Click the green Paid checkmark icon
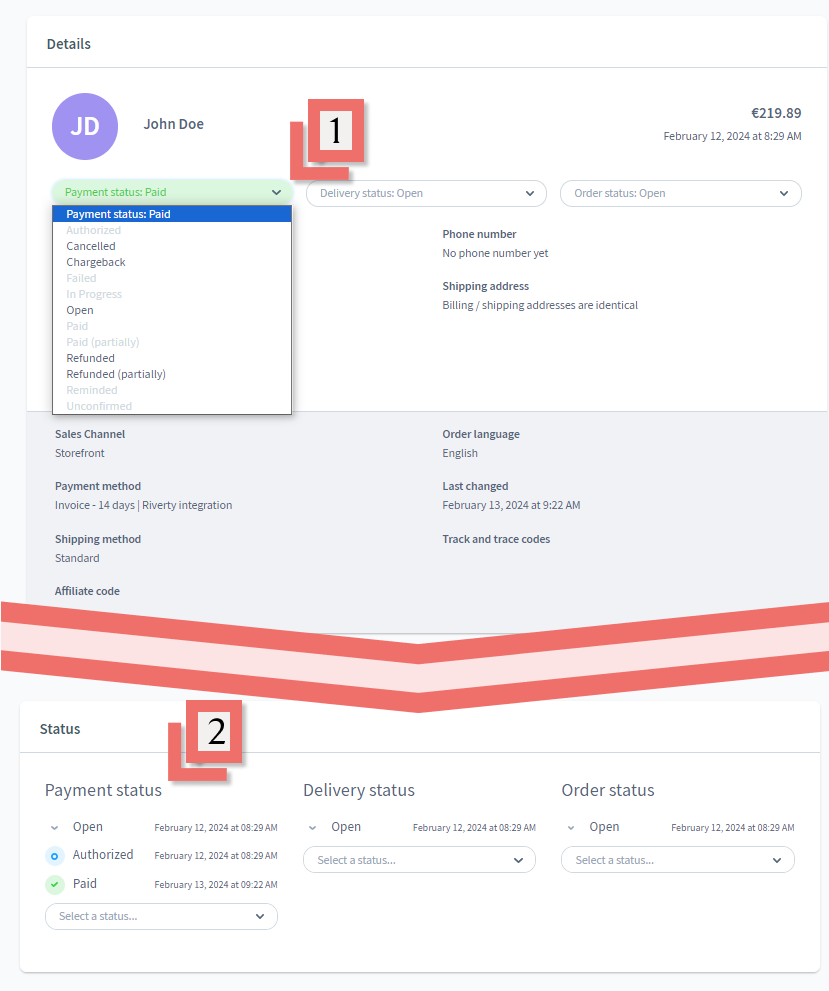 (54, 884)
